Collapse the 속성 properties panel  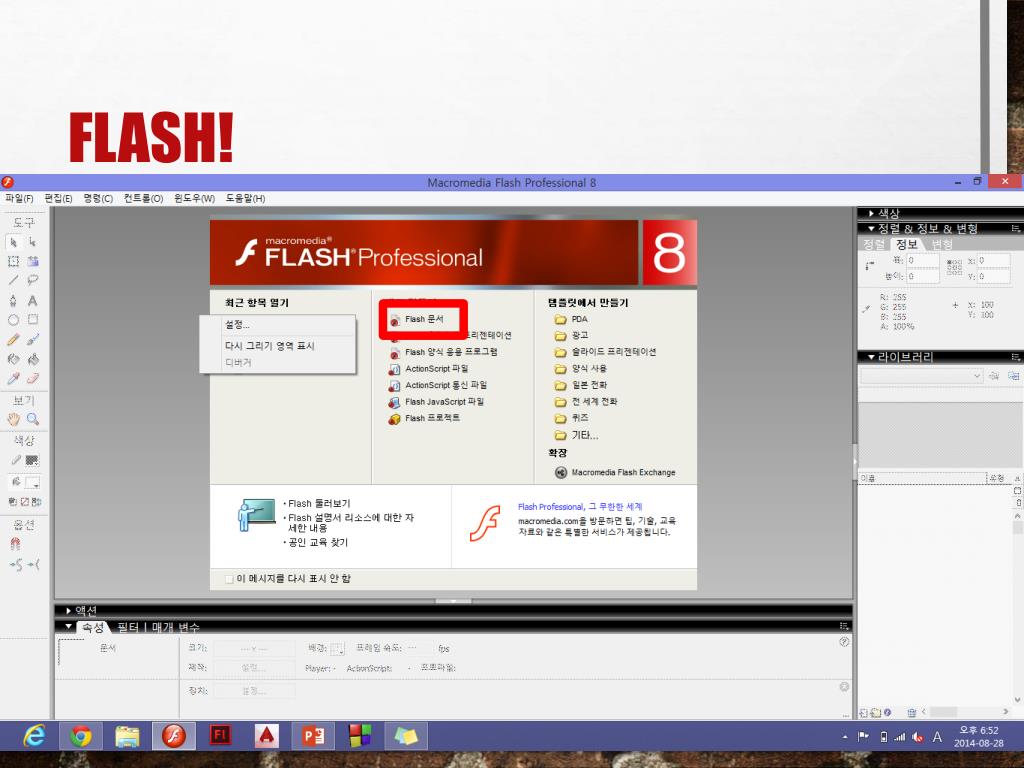pyautogui.click(x=68, y=627)
